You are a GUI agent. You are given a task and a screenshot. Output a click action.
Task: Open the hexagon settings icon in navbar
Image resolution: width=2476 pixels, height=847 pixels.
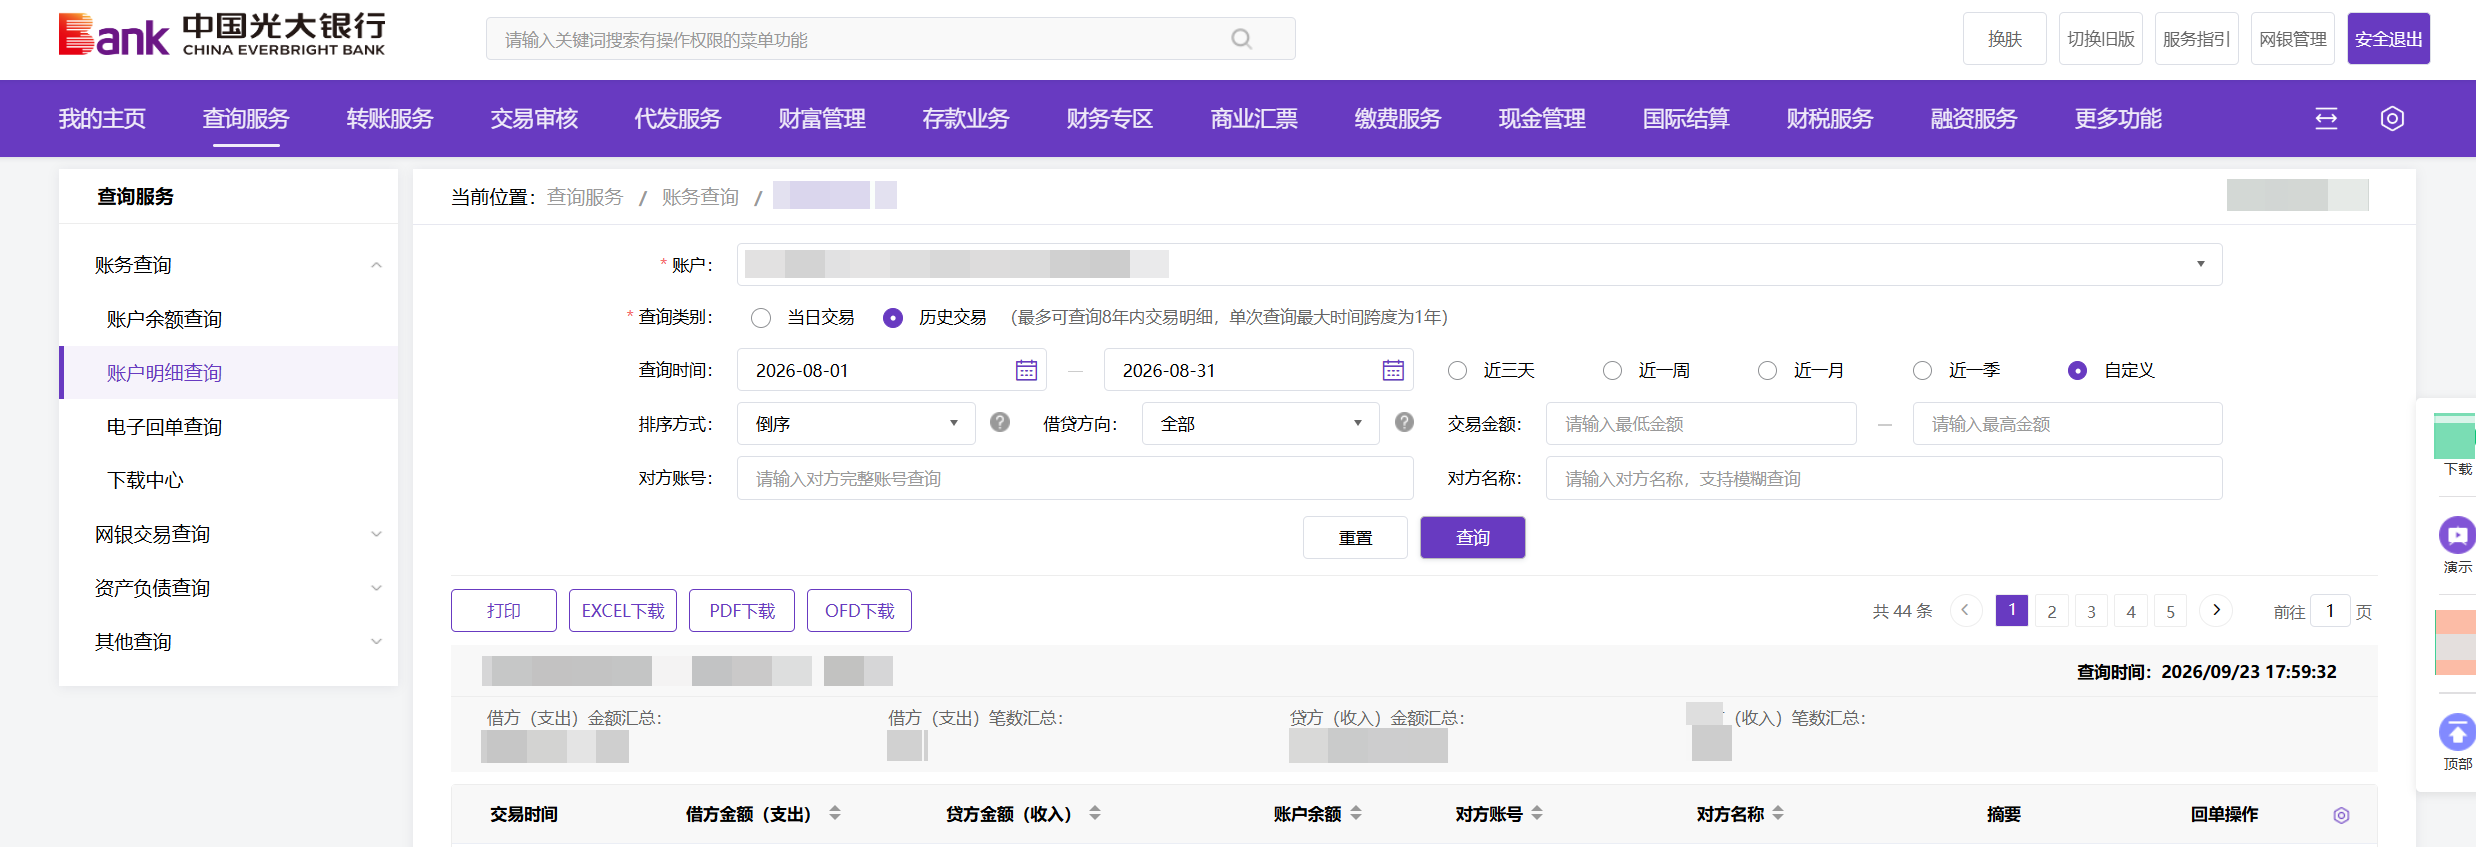pyautogui.click(x=2392, y=119)
